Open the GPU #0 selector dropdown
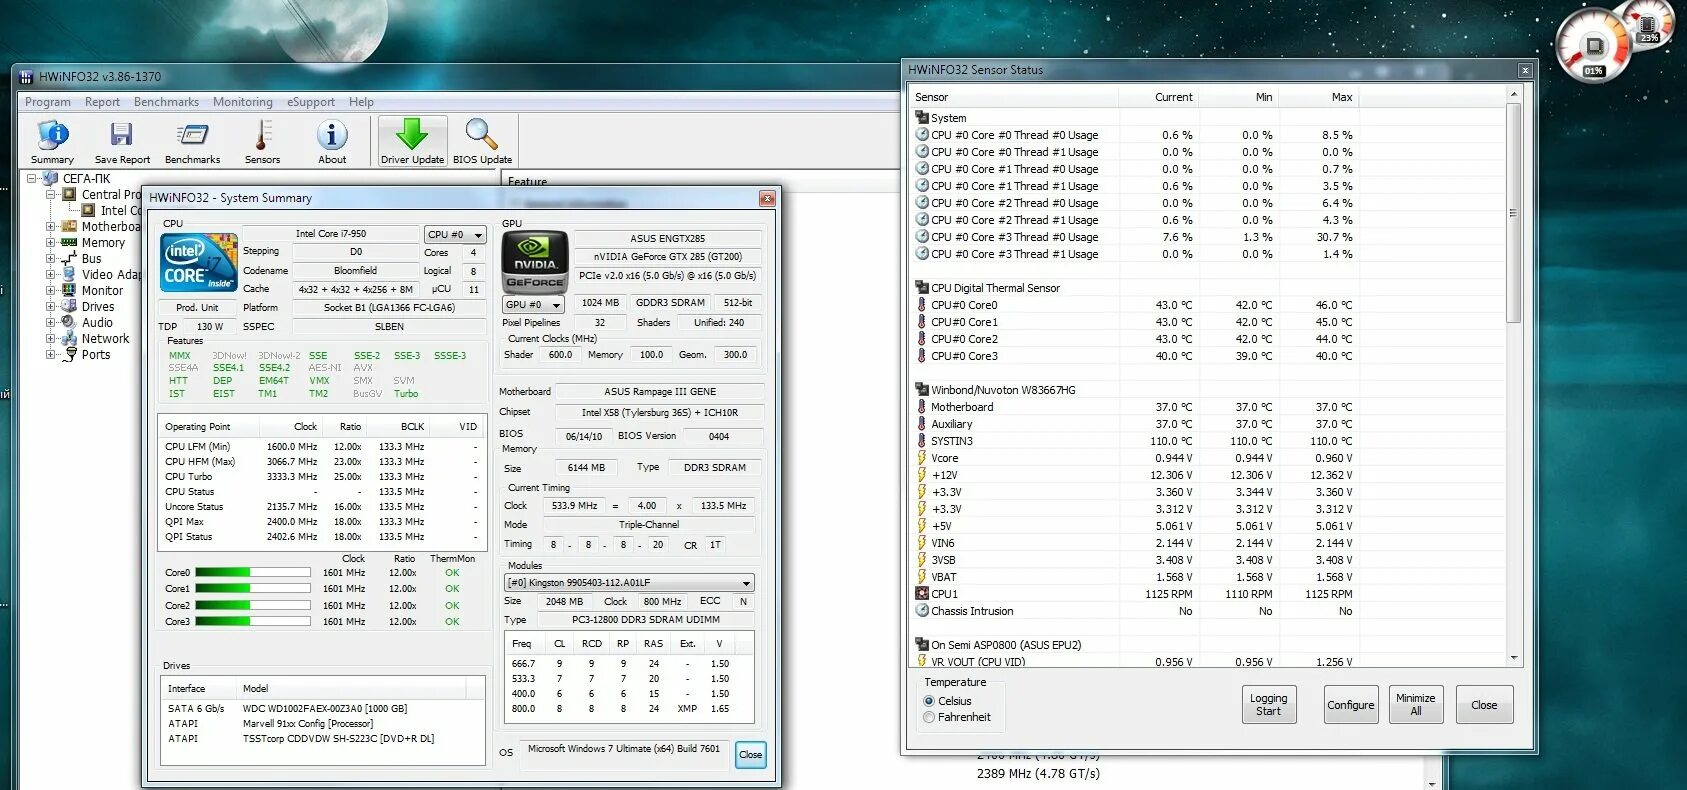Viewport: 1687px width, 790px height. point(533,305)
